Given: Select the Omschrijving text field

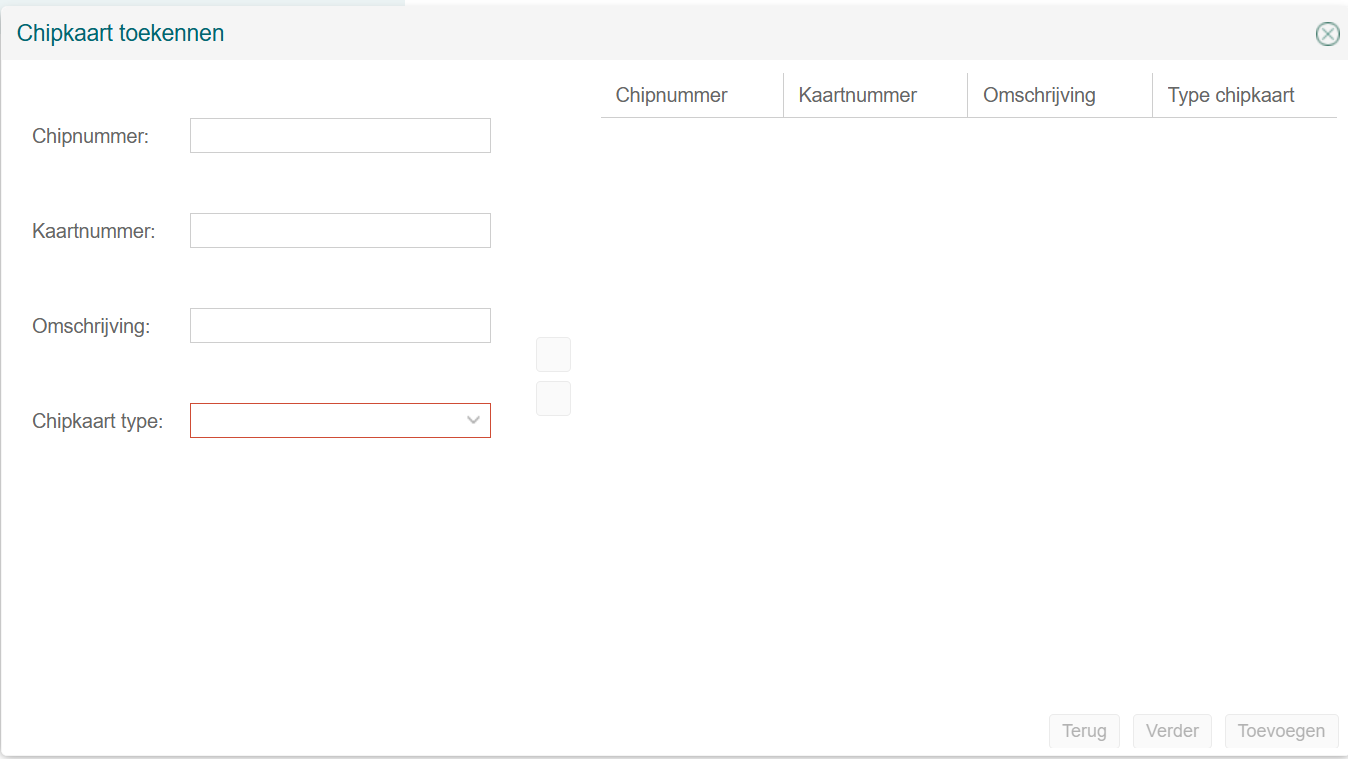Looking at the screenshot, I should (x=340, y=326).
